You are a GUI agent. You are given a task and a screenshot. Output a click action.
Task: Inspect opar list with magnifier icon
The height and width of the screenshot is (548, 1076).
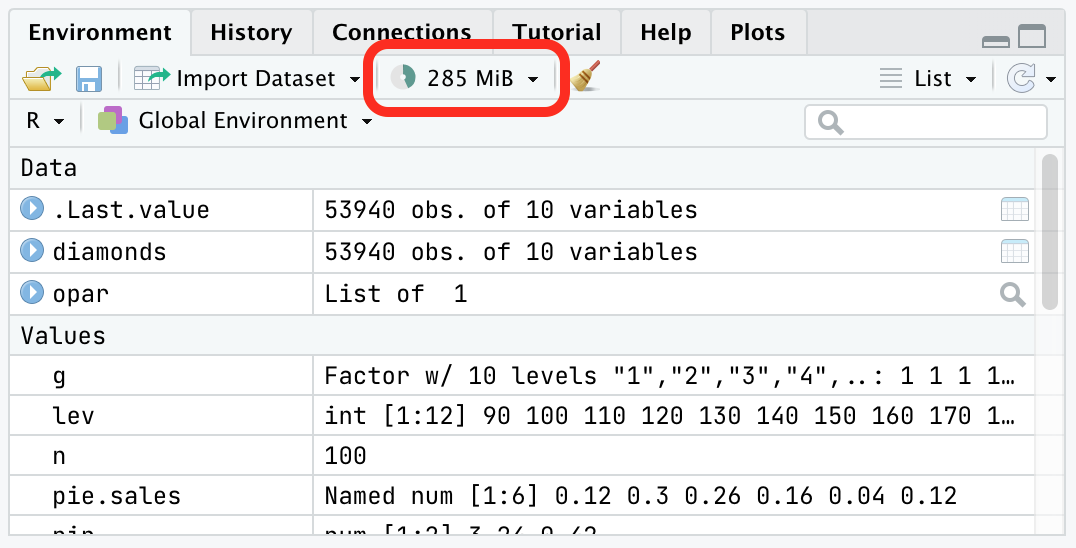(1013, 294)
